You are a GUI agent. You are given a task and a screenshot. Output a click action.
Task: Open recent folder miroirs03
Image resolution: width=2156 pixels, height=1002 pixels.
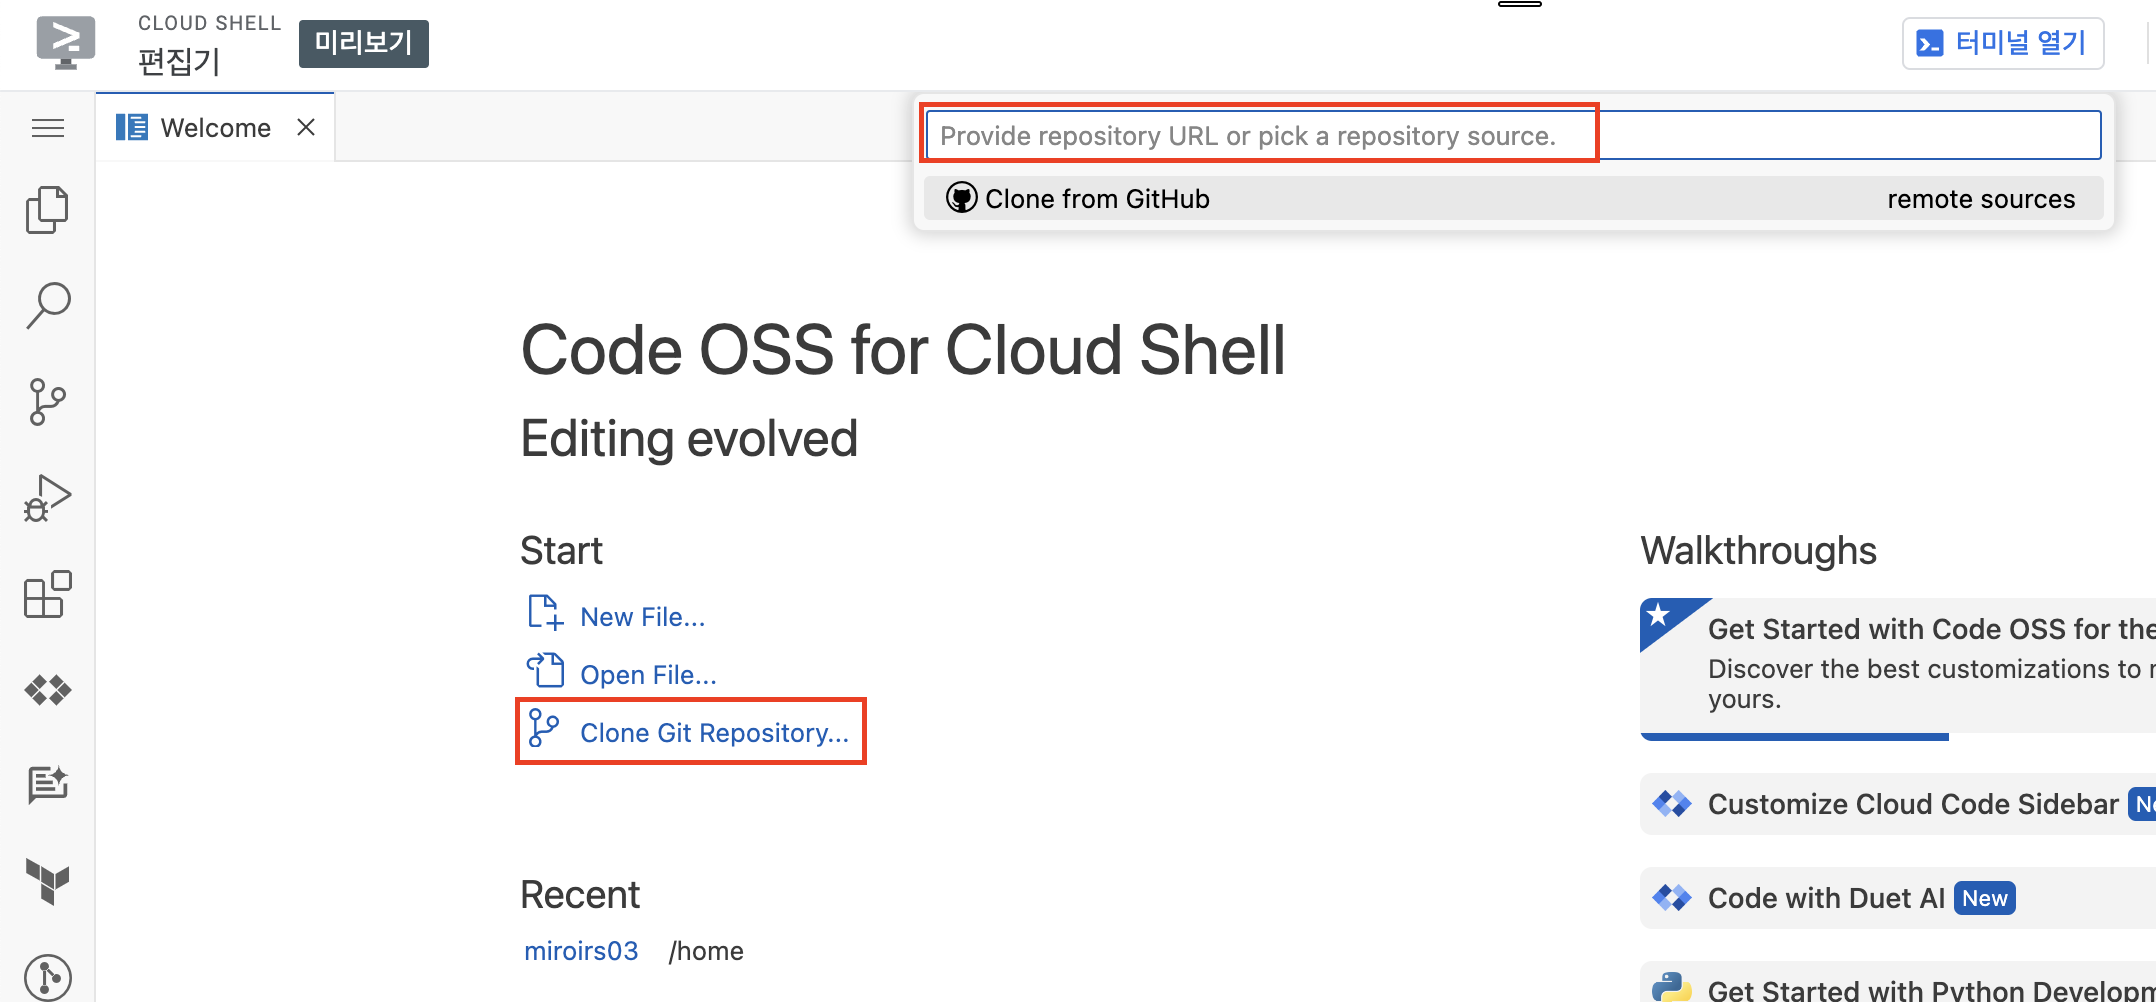coord(581,951)
